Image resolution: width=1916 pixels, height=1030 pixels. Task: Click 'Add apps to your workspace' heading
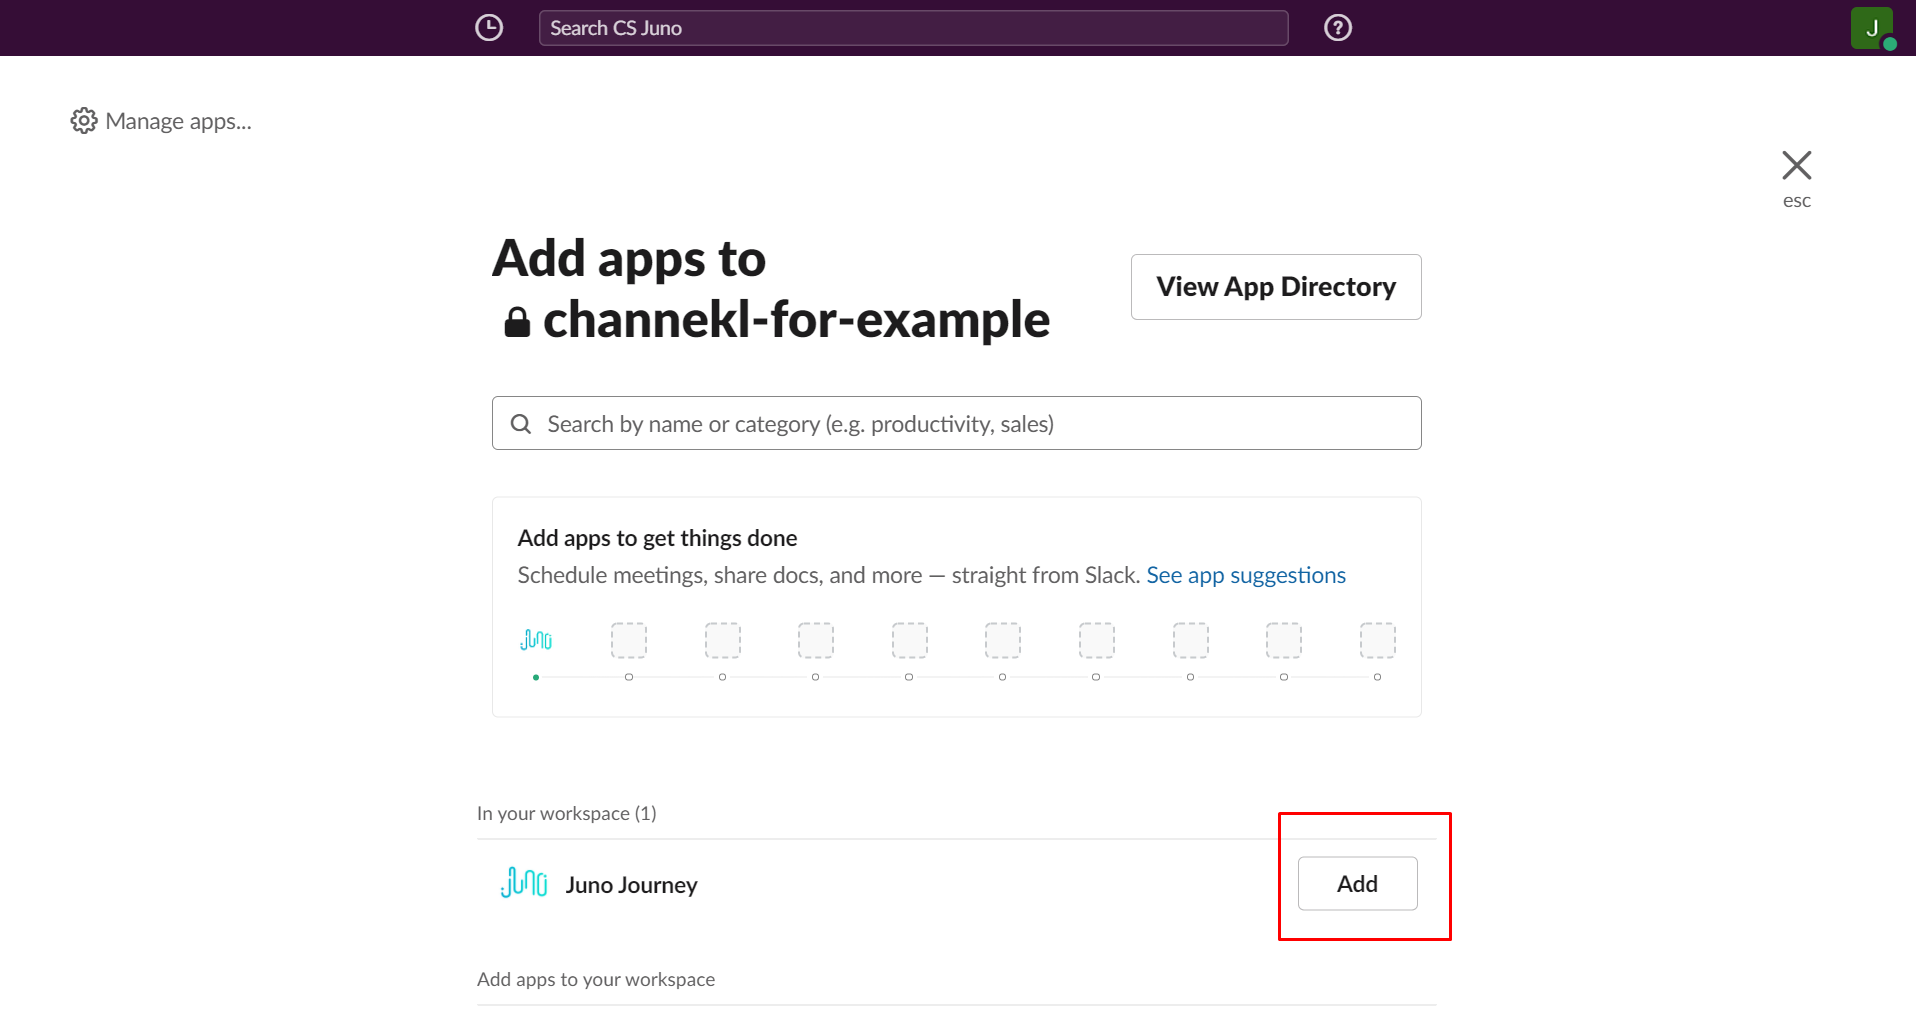tap(596, 979)
